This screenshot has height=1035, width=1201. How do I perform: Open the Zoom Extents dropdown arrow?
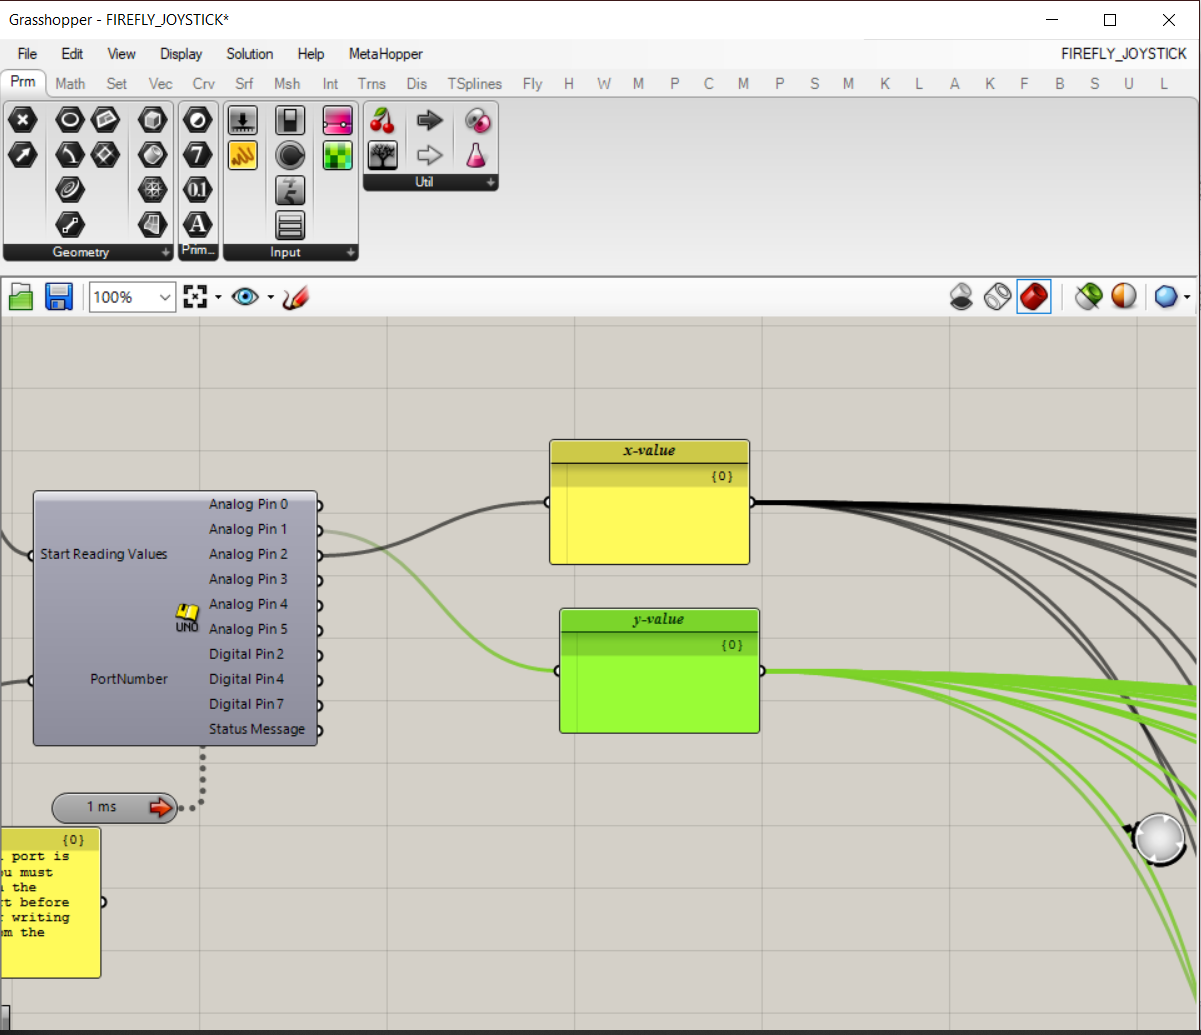pyautogui.click(x=217, y=297)
